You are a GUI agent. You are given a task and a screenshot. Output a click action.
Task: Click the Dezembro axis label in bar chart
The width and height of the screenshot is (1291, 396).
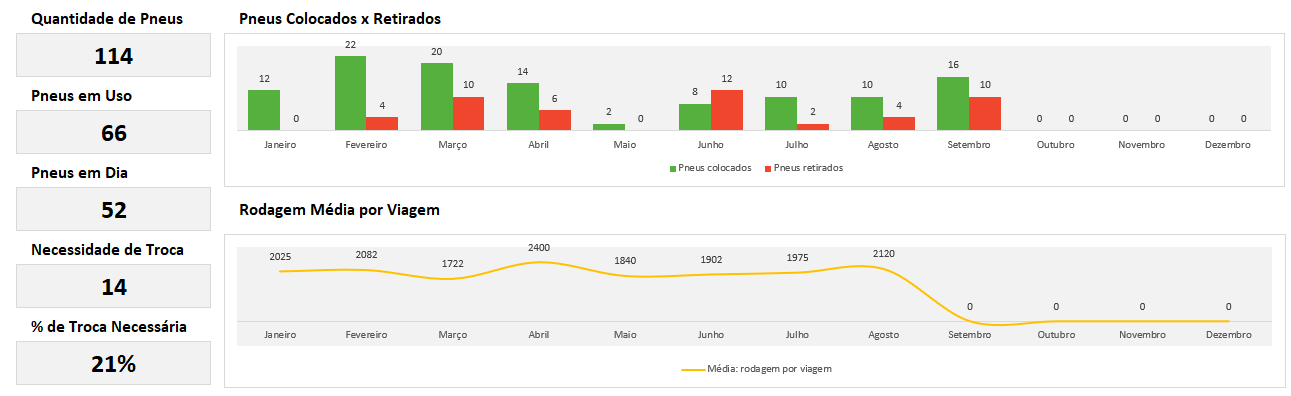(x=1227, y=145)
